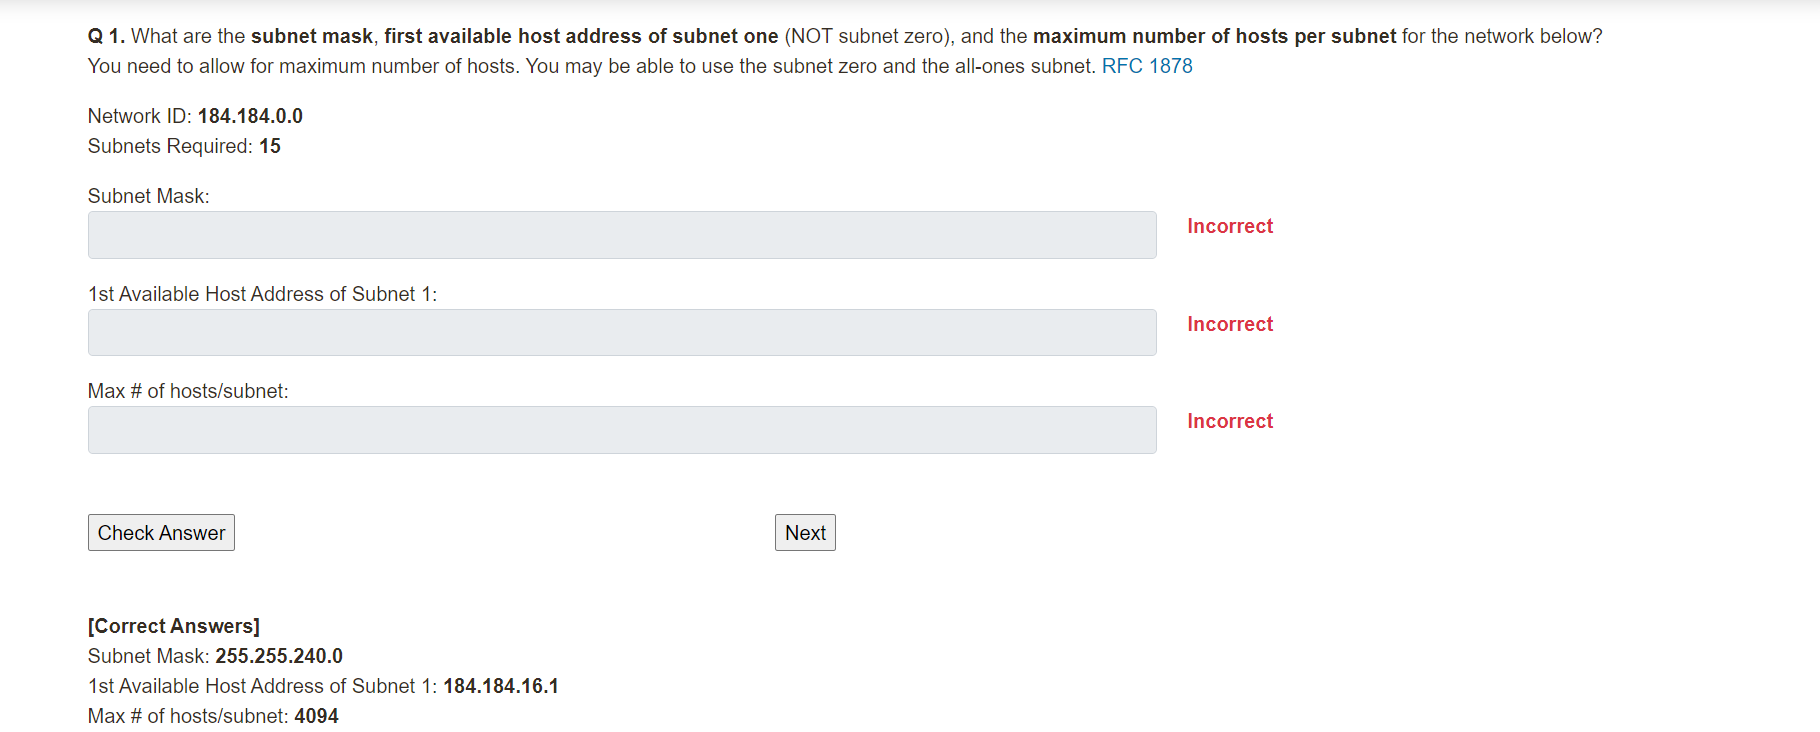
Task: Click the Network ID value 184.184.0.0
Action: [x=250, y=116]
